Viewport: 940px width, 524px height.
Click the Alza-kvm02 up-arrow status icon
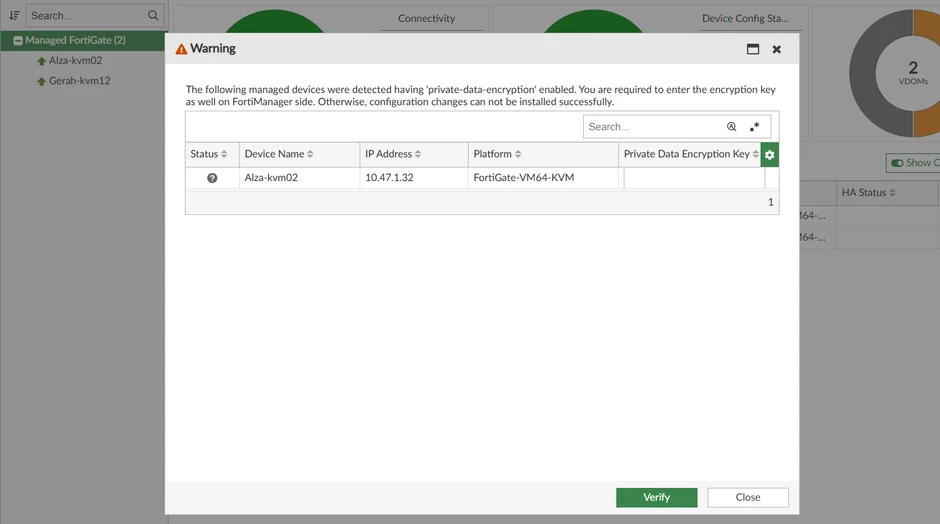coord(41,61)
